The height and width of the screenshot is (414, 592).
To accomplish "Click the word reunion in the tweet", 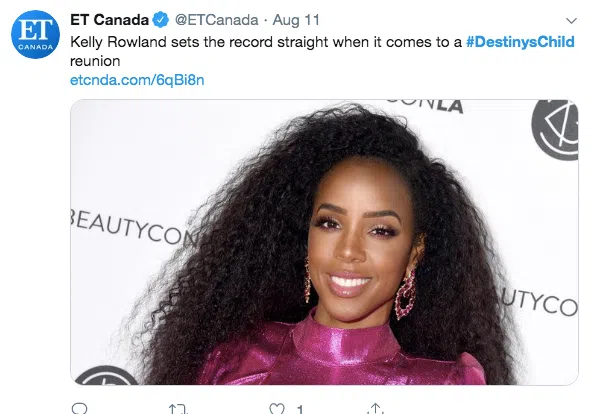I will (95, 61).
